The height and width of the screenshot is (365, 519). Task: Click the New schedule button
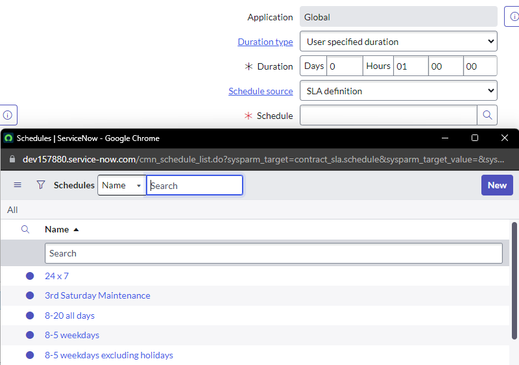[x=497, y=185]
